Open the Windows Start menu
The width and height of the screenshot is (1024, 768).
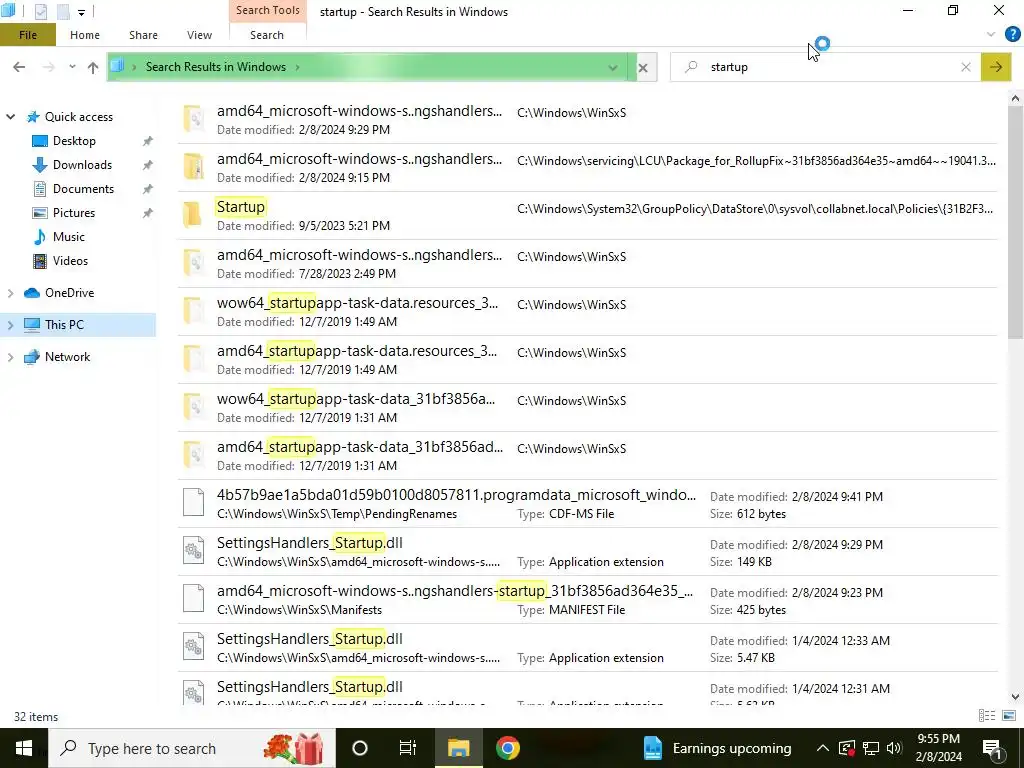(x=24, y=748)
